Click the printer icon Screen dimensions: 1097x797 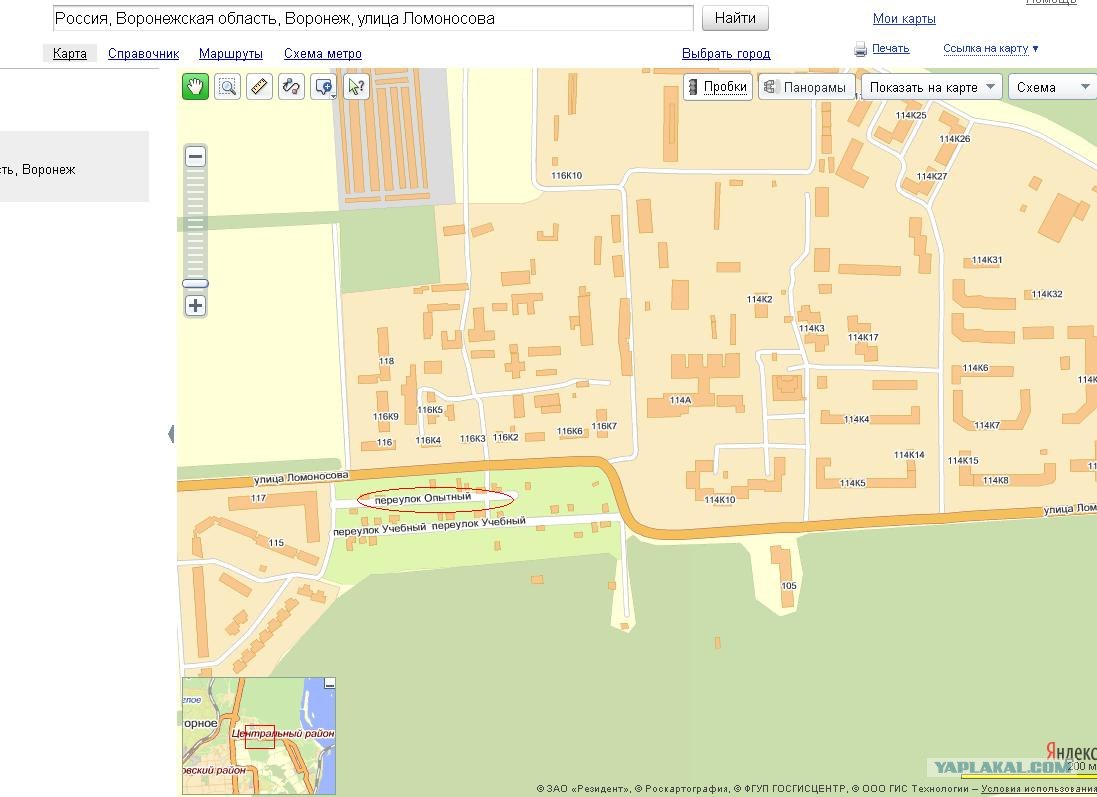[x=861, y=49]
